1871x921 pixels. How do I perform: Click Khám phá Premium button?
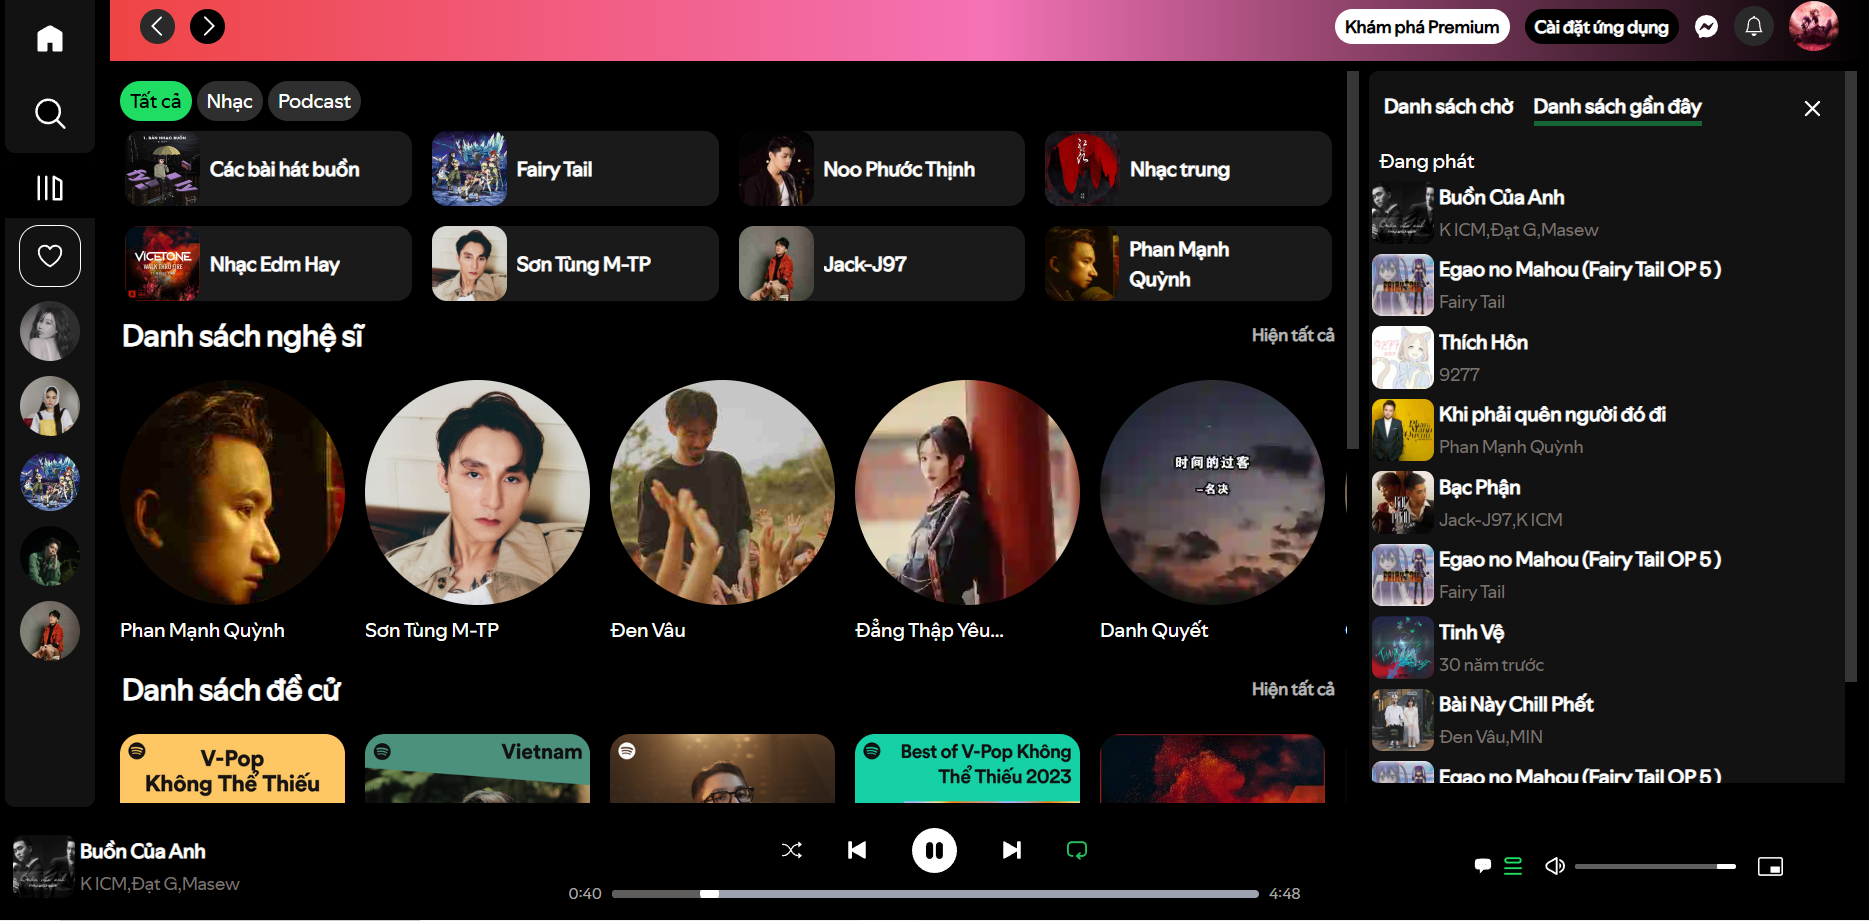coord(1421,27)
